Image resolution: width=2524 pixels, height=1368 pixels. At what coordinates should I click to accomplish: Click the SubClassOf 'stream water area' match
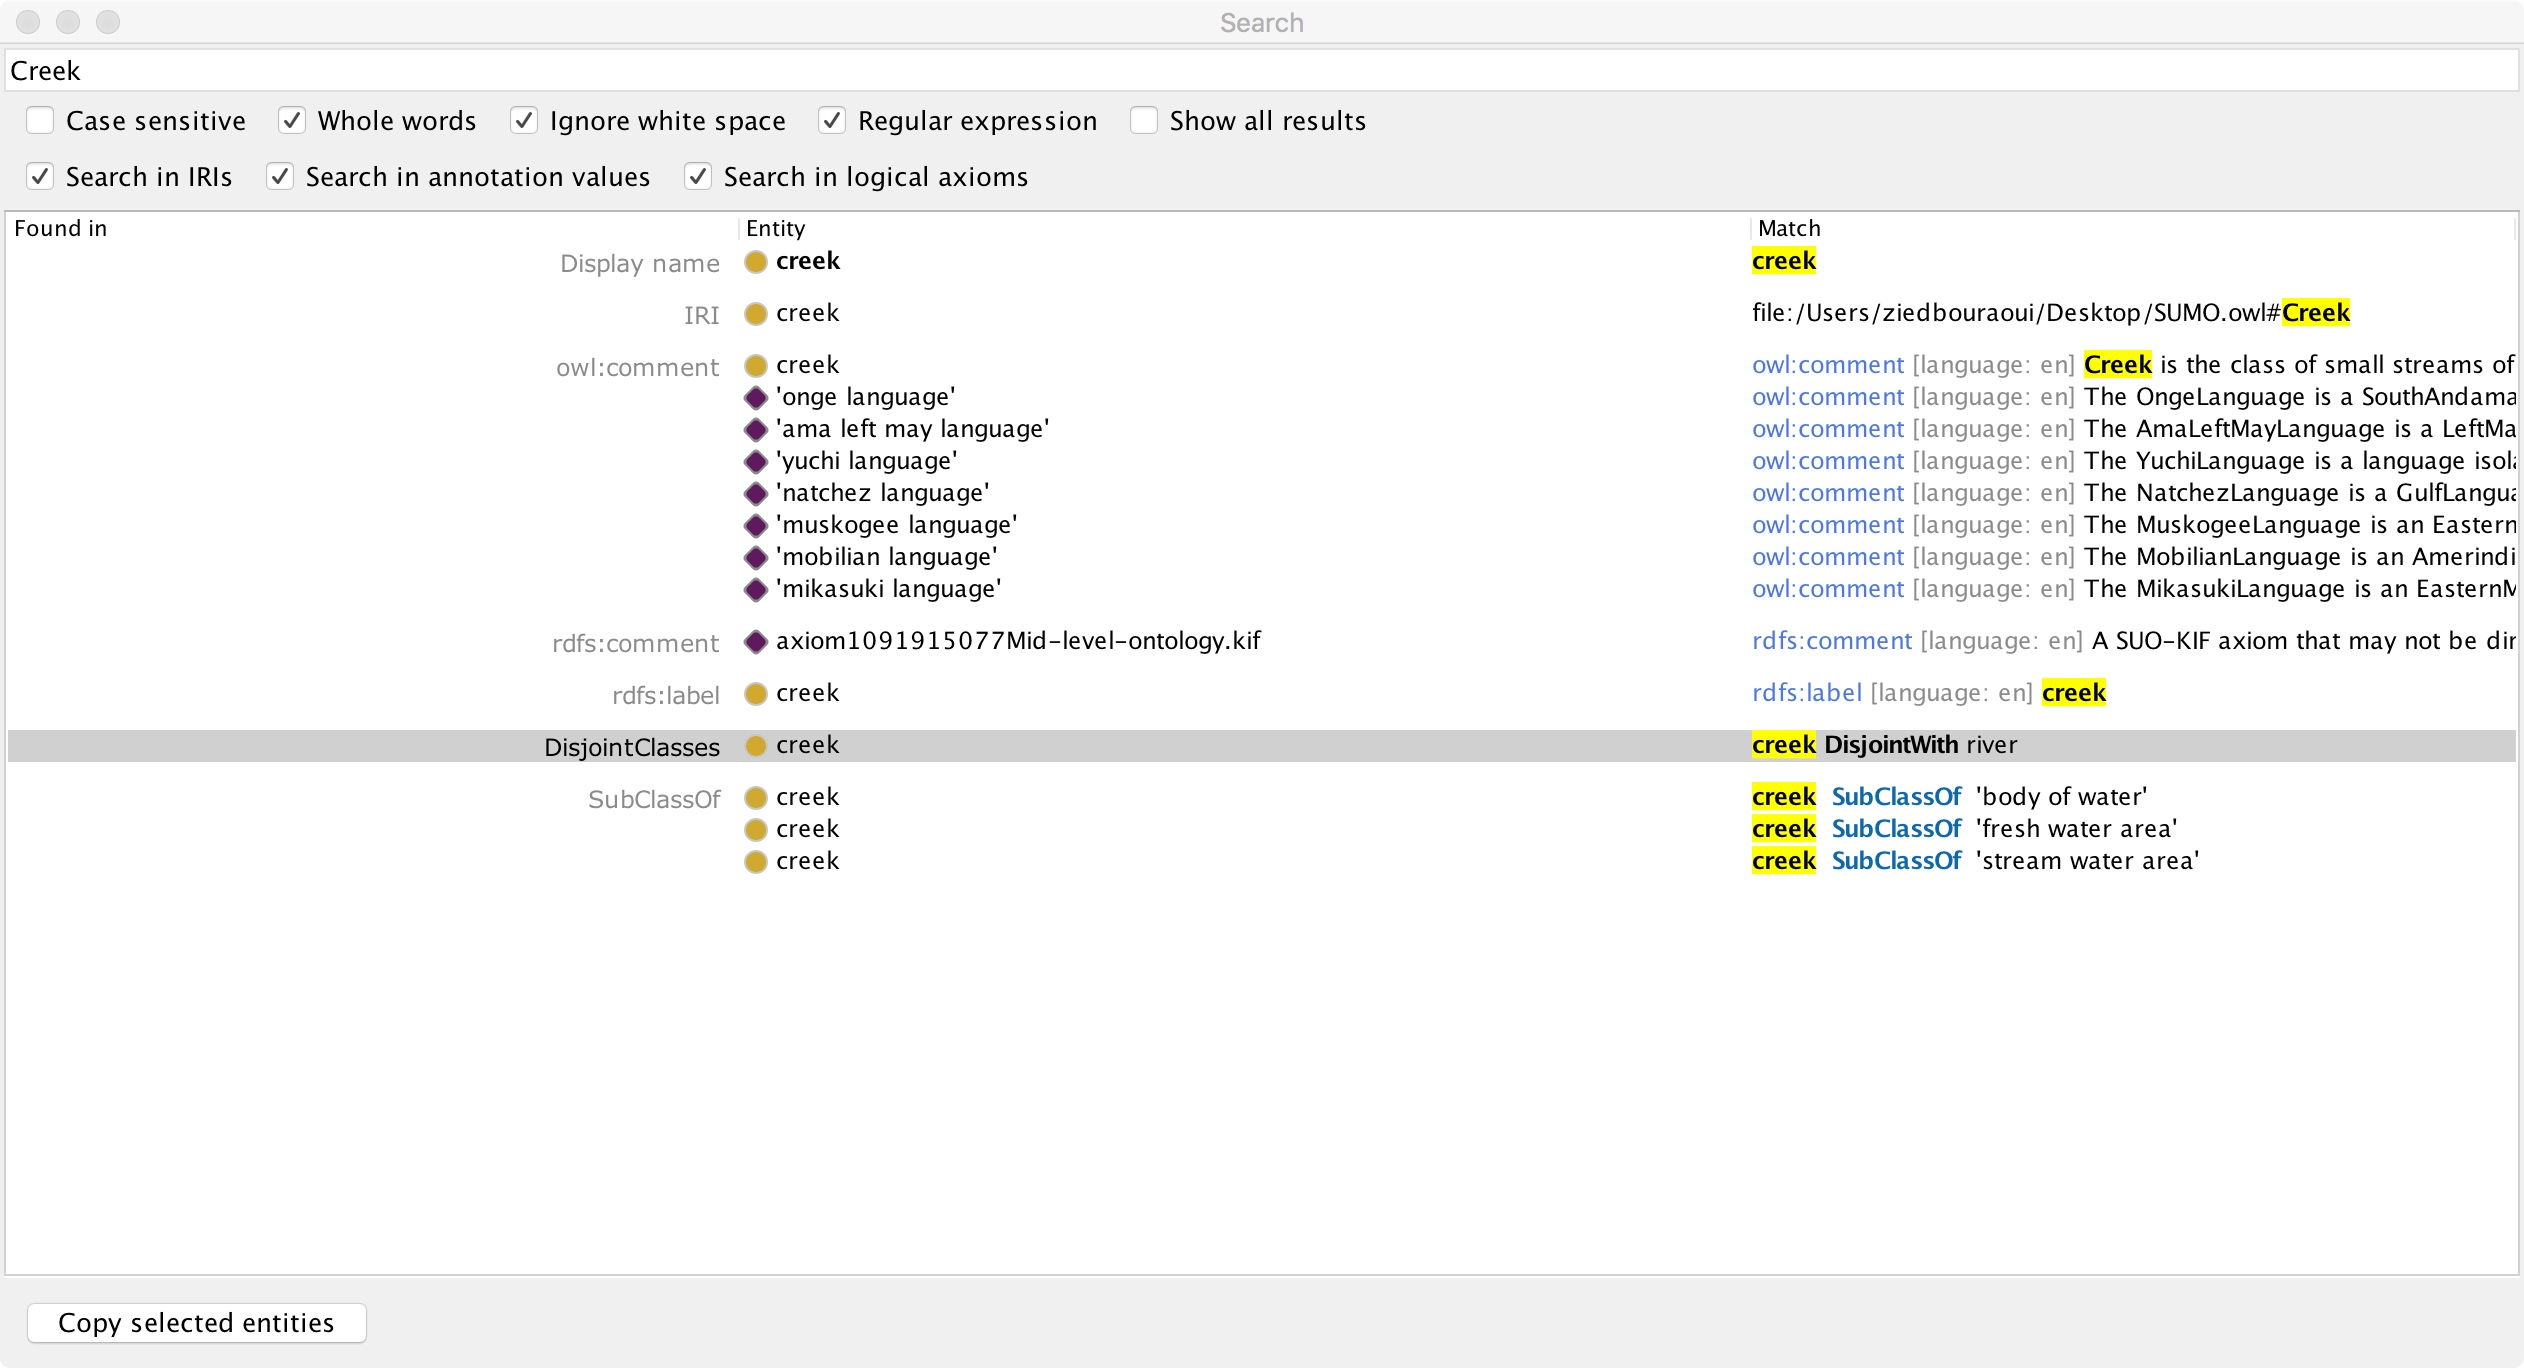[x=1976, y=861]
